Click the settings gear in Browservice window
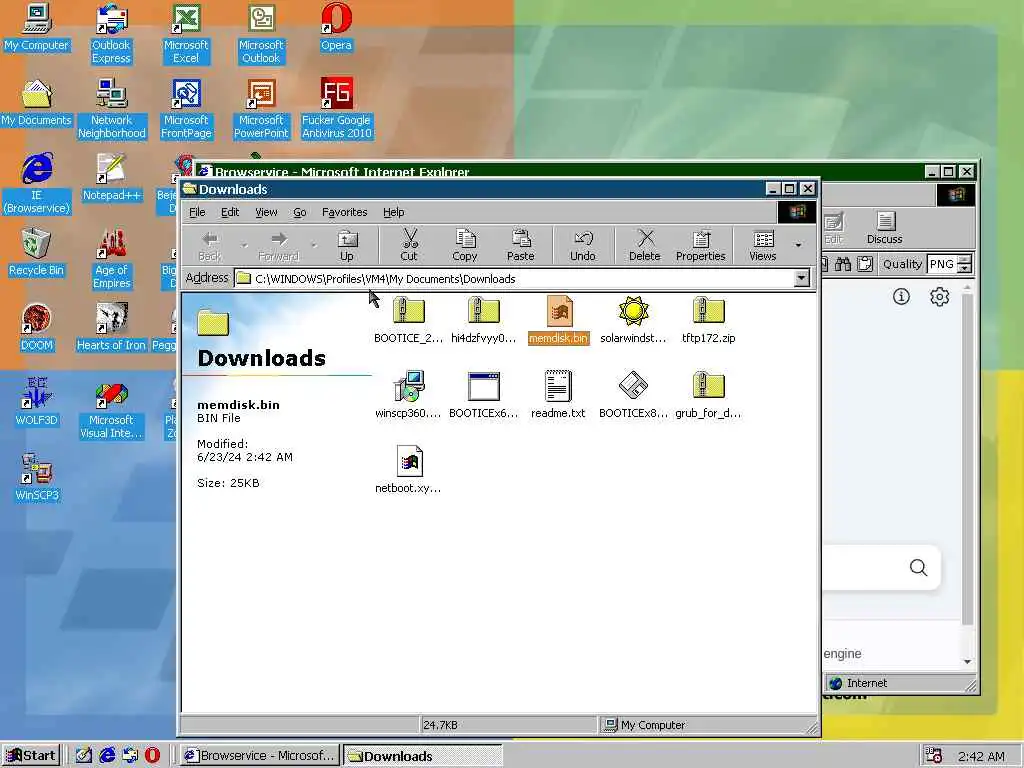The width and height of the screenshot is (1024, 768). coord(939,297)
